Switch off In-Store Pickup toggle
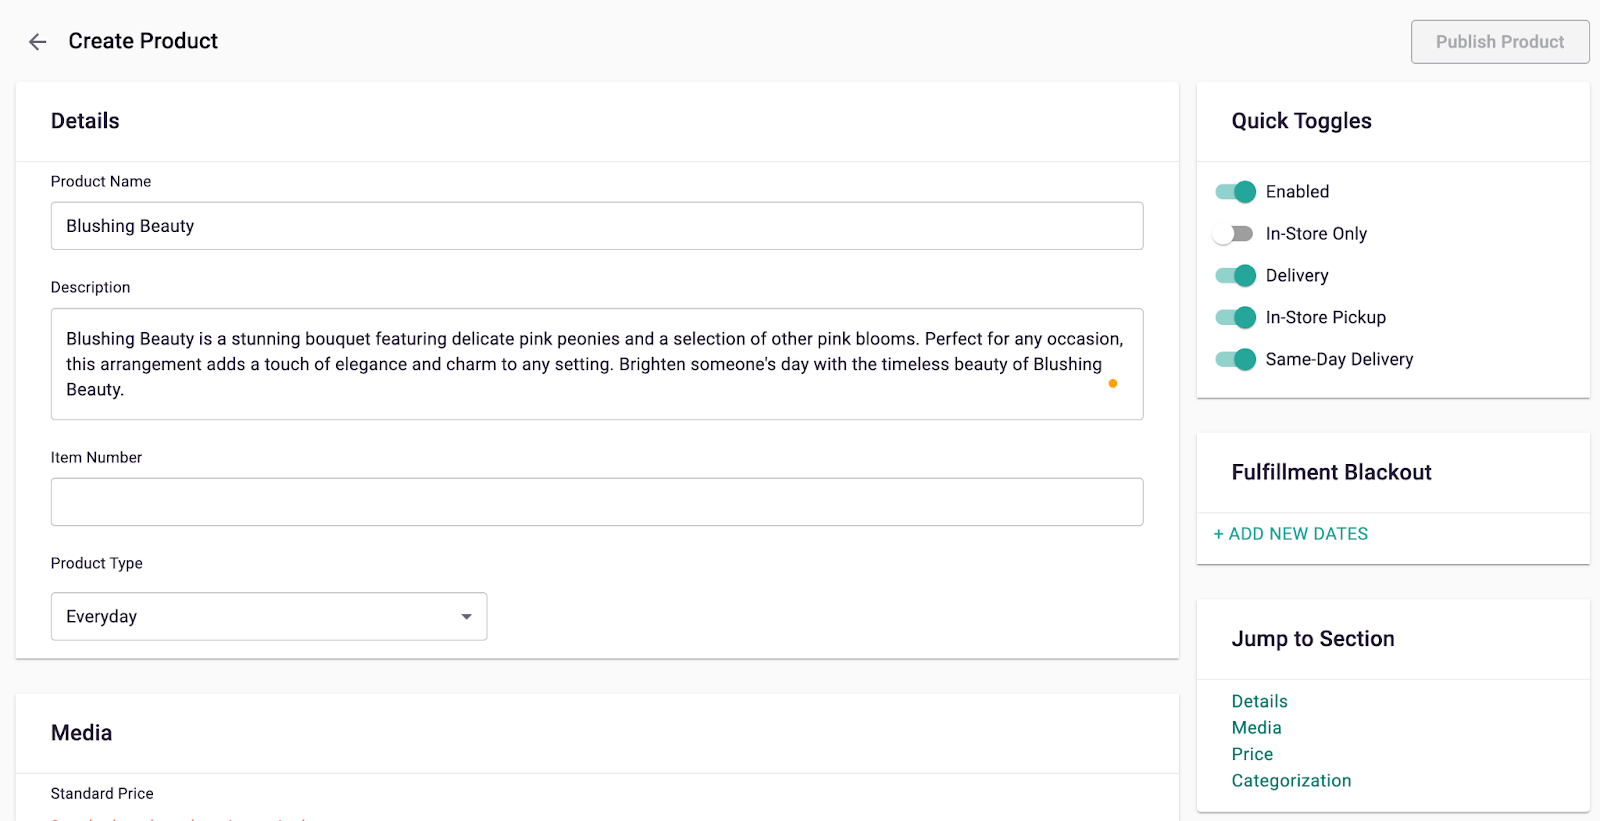Screen dimensions: 1600x821 coord(1235,318)
